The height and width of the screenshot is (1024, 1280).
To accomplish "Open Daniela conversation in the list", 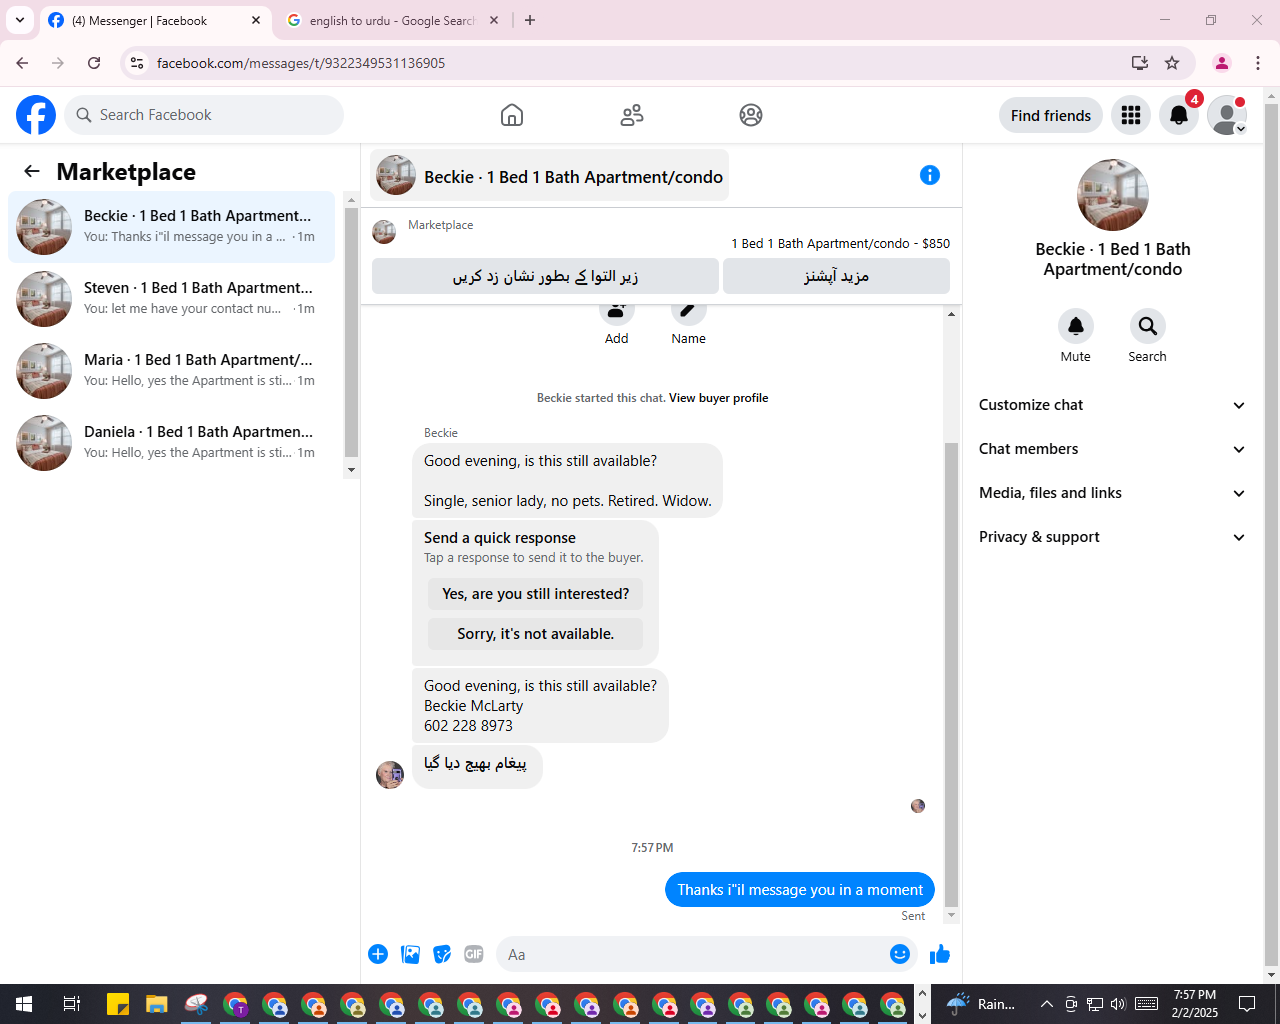I will pos(172,443).
